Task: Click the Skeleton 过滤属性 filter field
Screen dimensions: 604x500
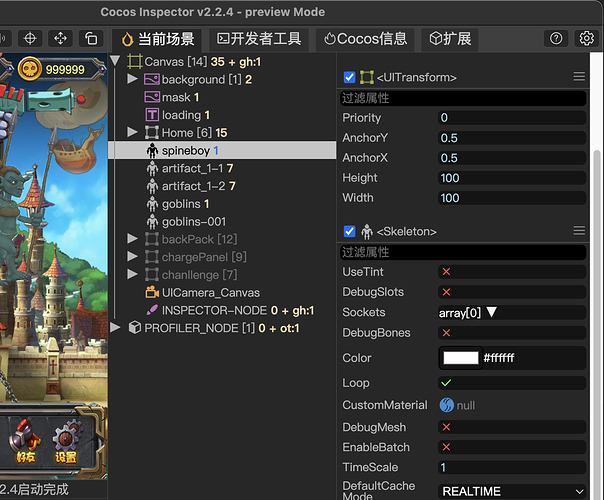Action: (463, 252)
